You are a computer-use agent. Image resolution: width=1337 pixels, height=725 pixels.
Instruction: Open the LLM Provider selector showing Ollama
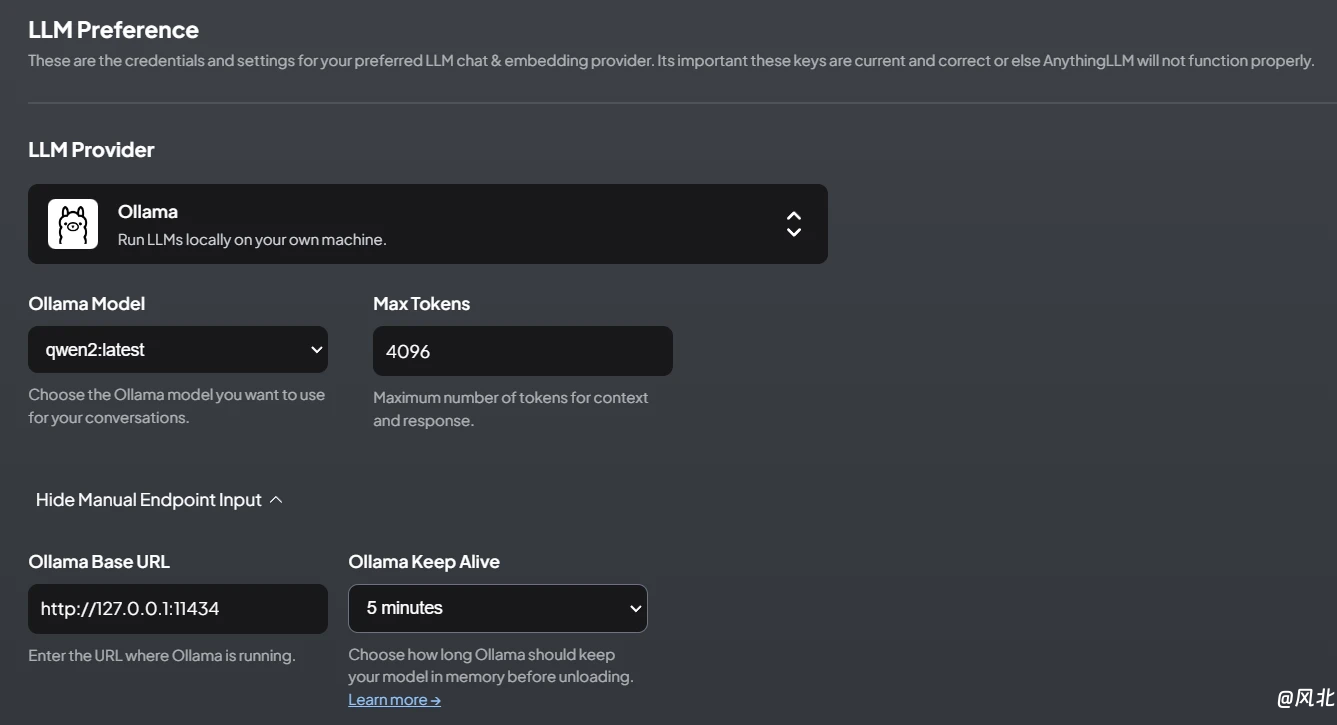[x=428, y=224]
